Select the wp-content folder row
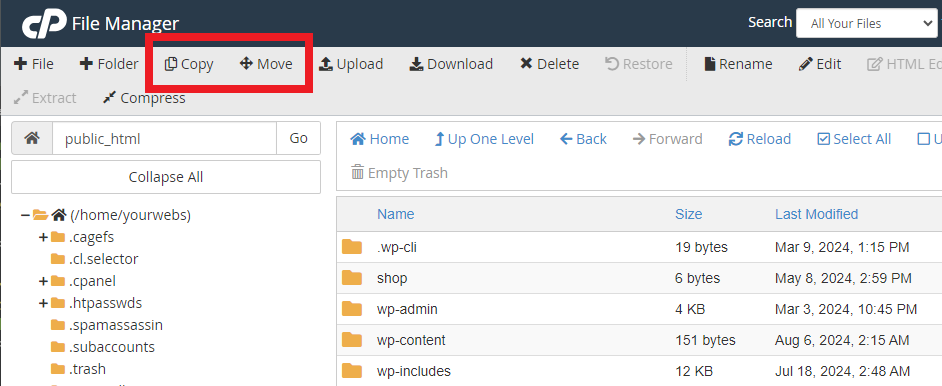Viewport: 942px width, 386px height. coord(639,340)
